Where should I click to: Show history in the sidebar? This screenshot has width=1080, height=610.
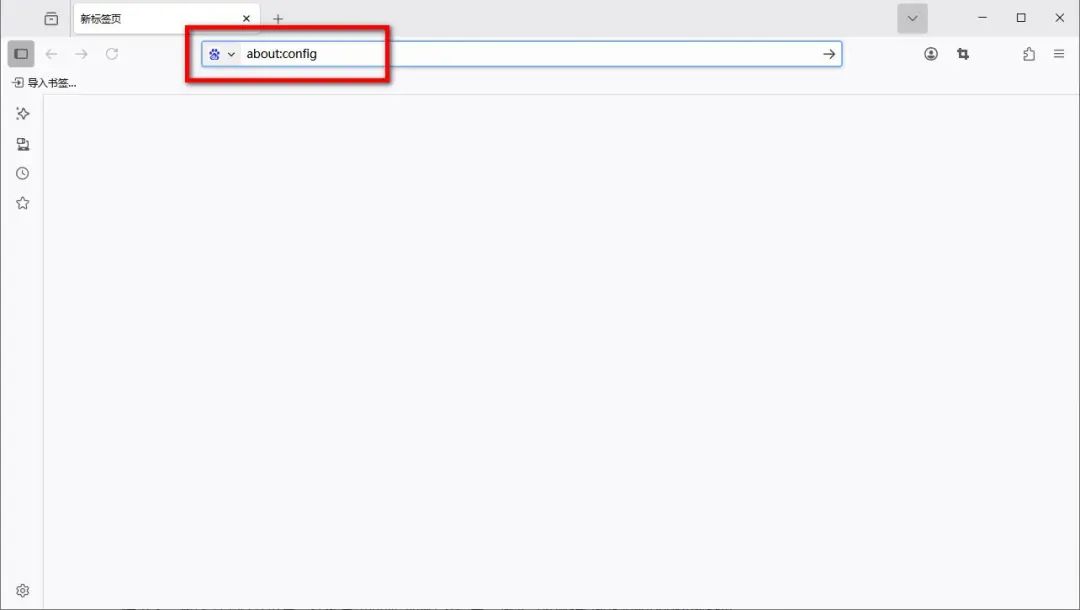23,173
